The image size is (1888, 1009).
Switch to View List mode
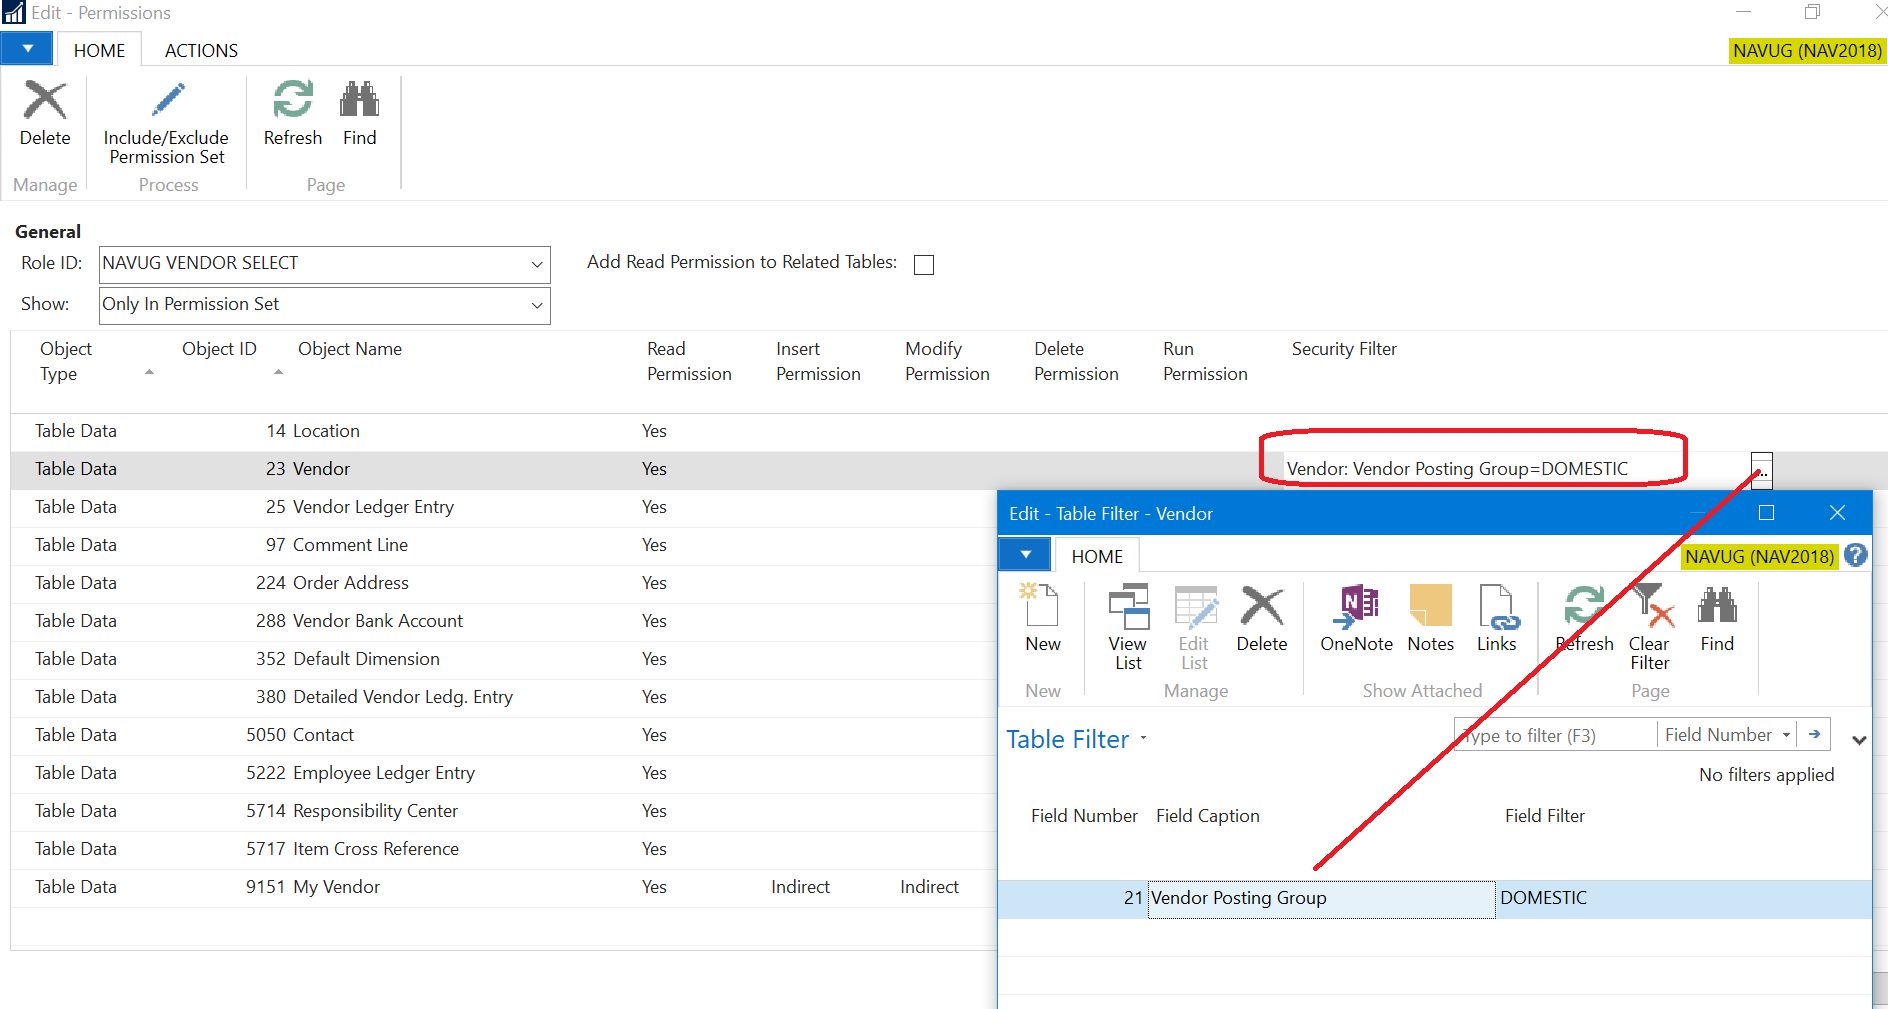click(1128, 627)
